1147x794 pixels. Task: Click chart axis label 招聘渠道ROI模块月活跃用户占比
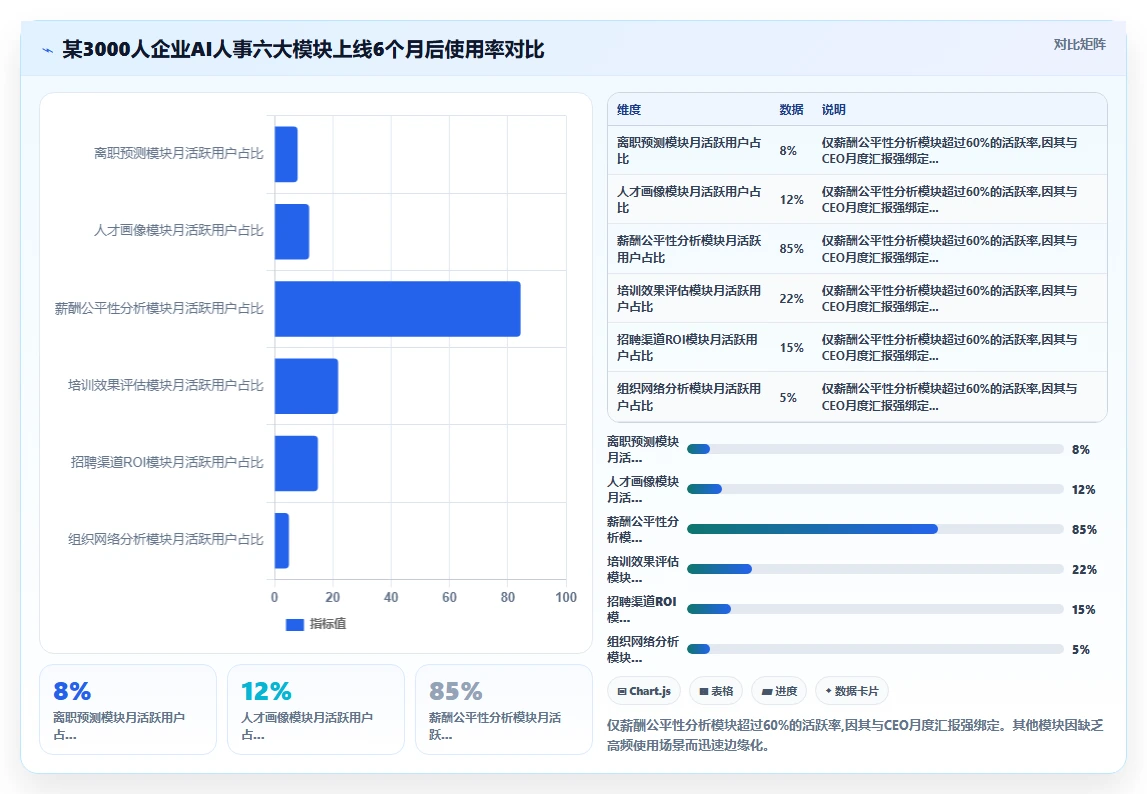point(167,462)
